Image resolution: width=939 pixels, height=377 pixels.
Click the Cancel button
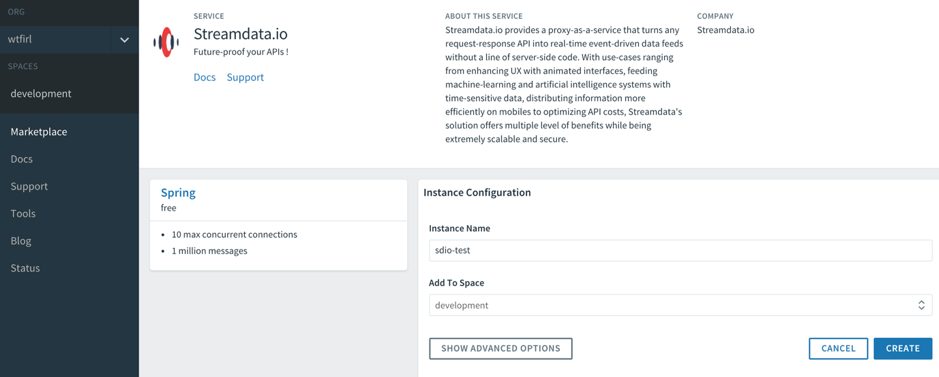point(838,348)
